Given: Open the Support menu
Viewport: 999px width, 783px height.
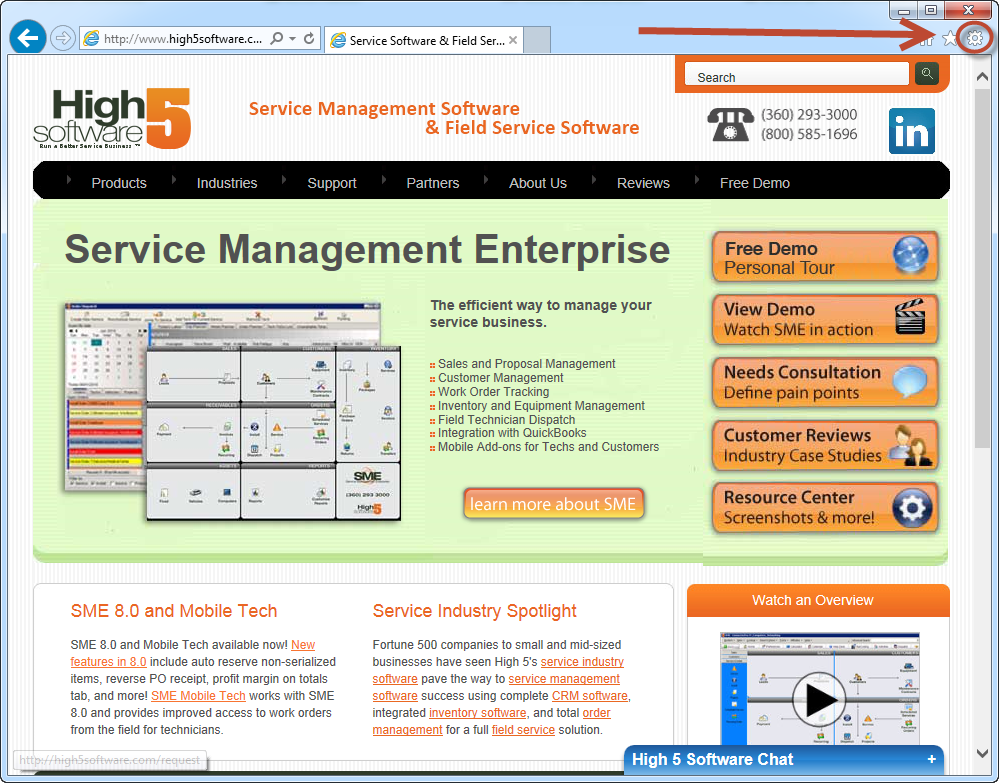Looking at the screenshot, I should click(332, 183).
